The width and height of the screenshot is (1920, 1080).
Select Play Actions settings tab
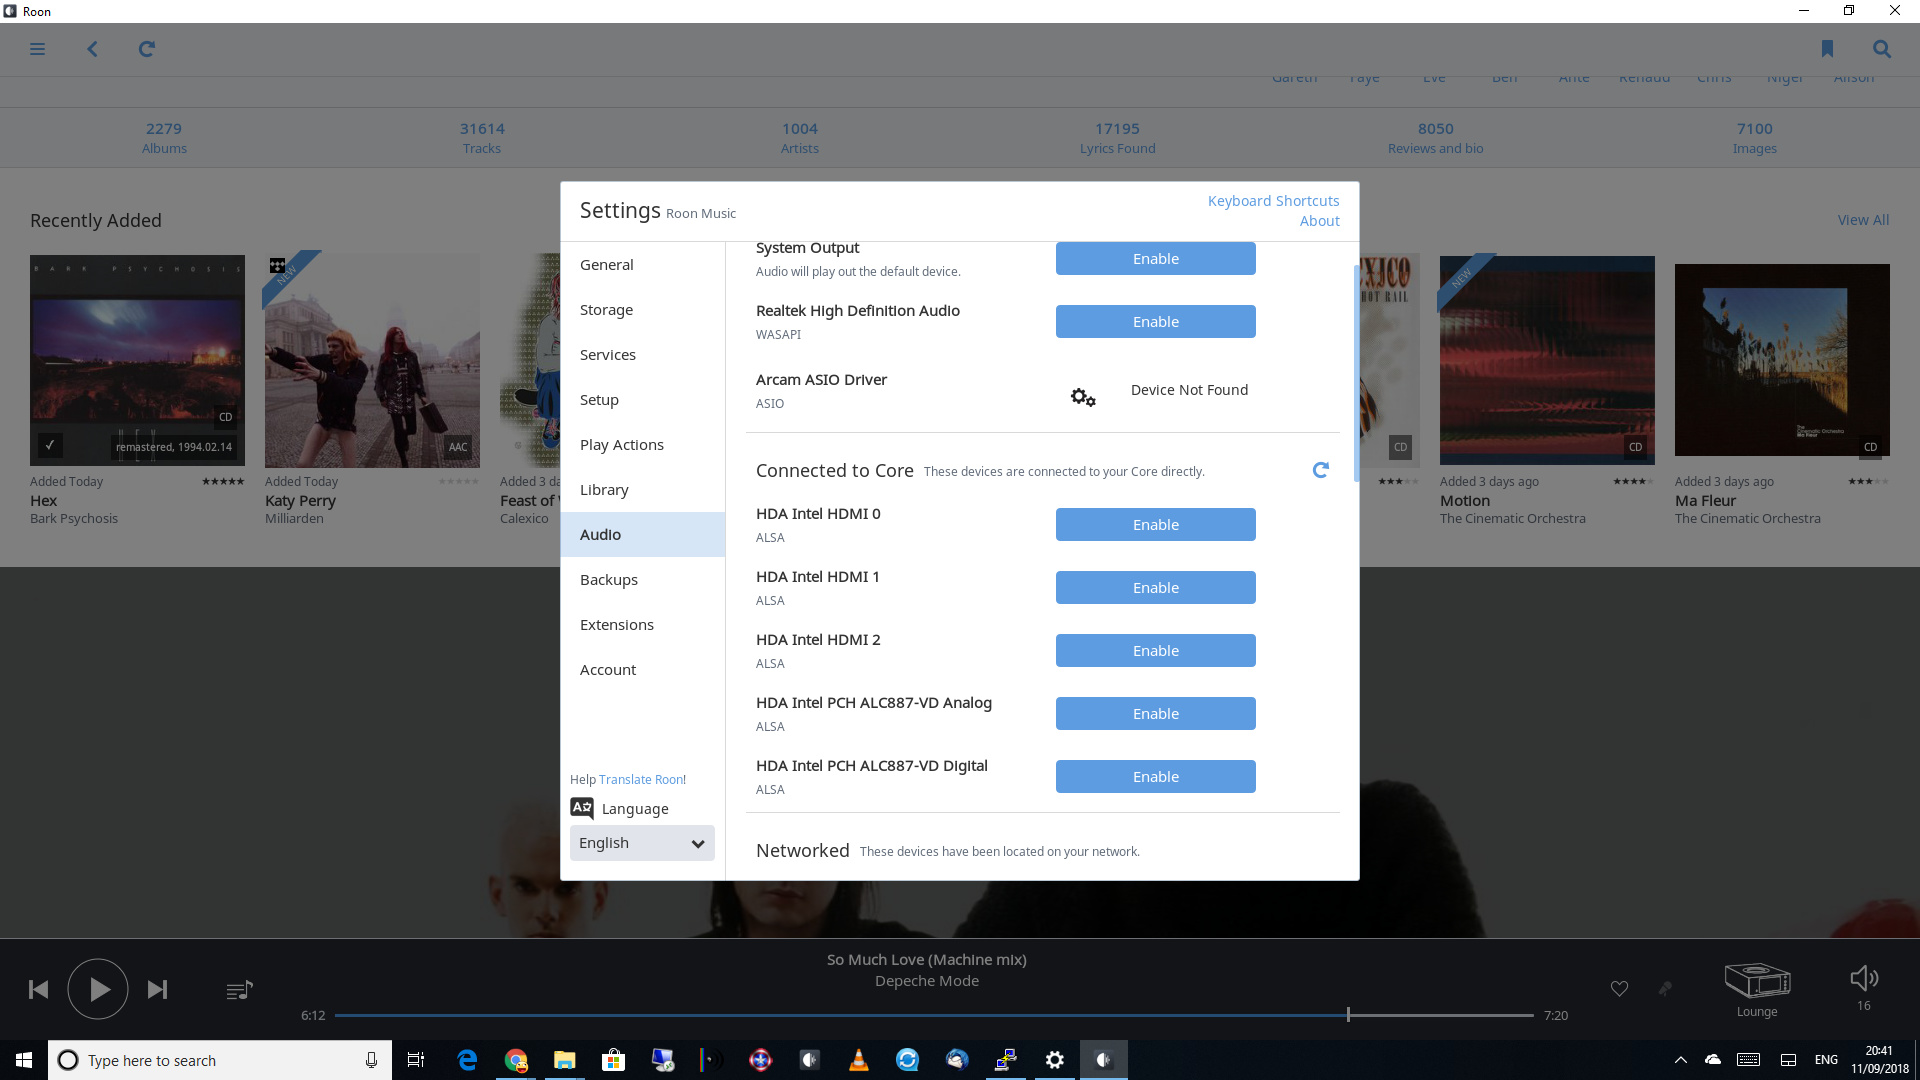click(x=642, y=445)
